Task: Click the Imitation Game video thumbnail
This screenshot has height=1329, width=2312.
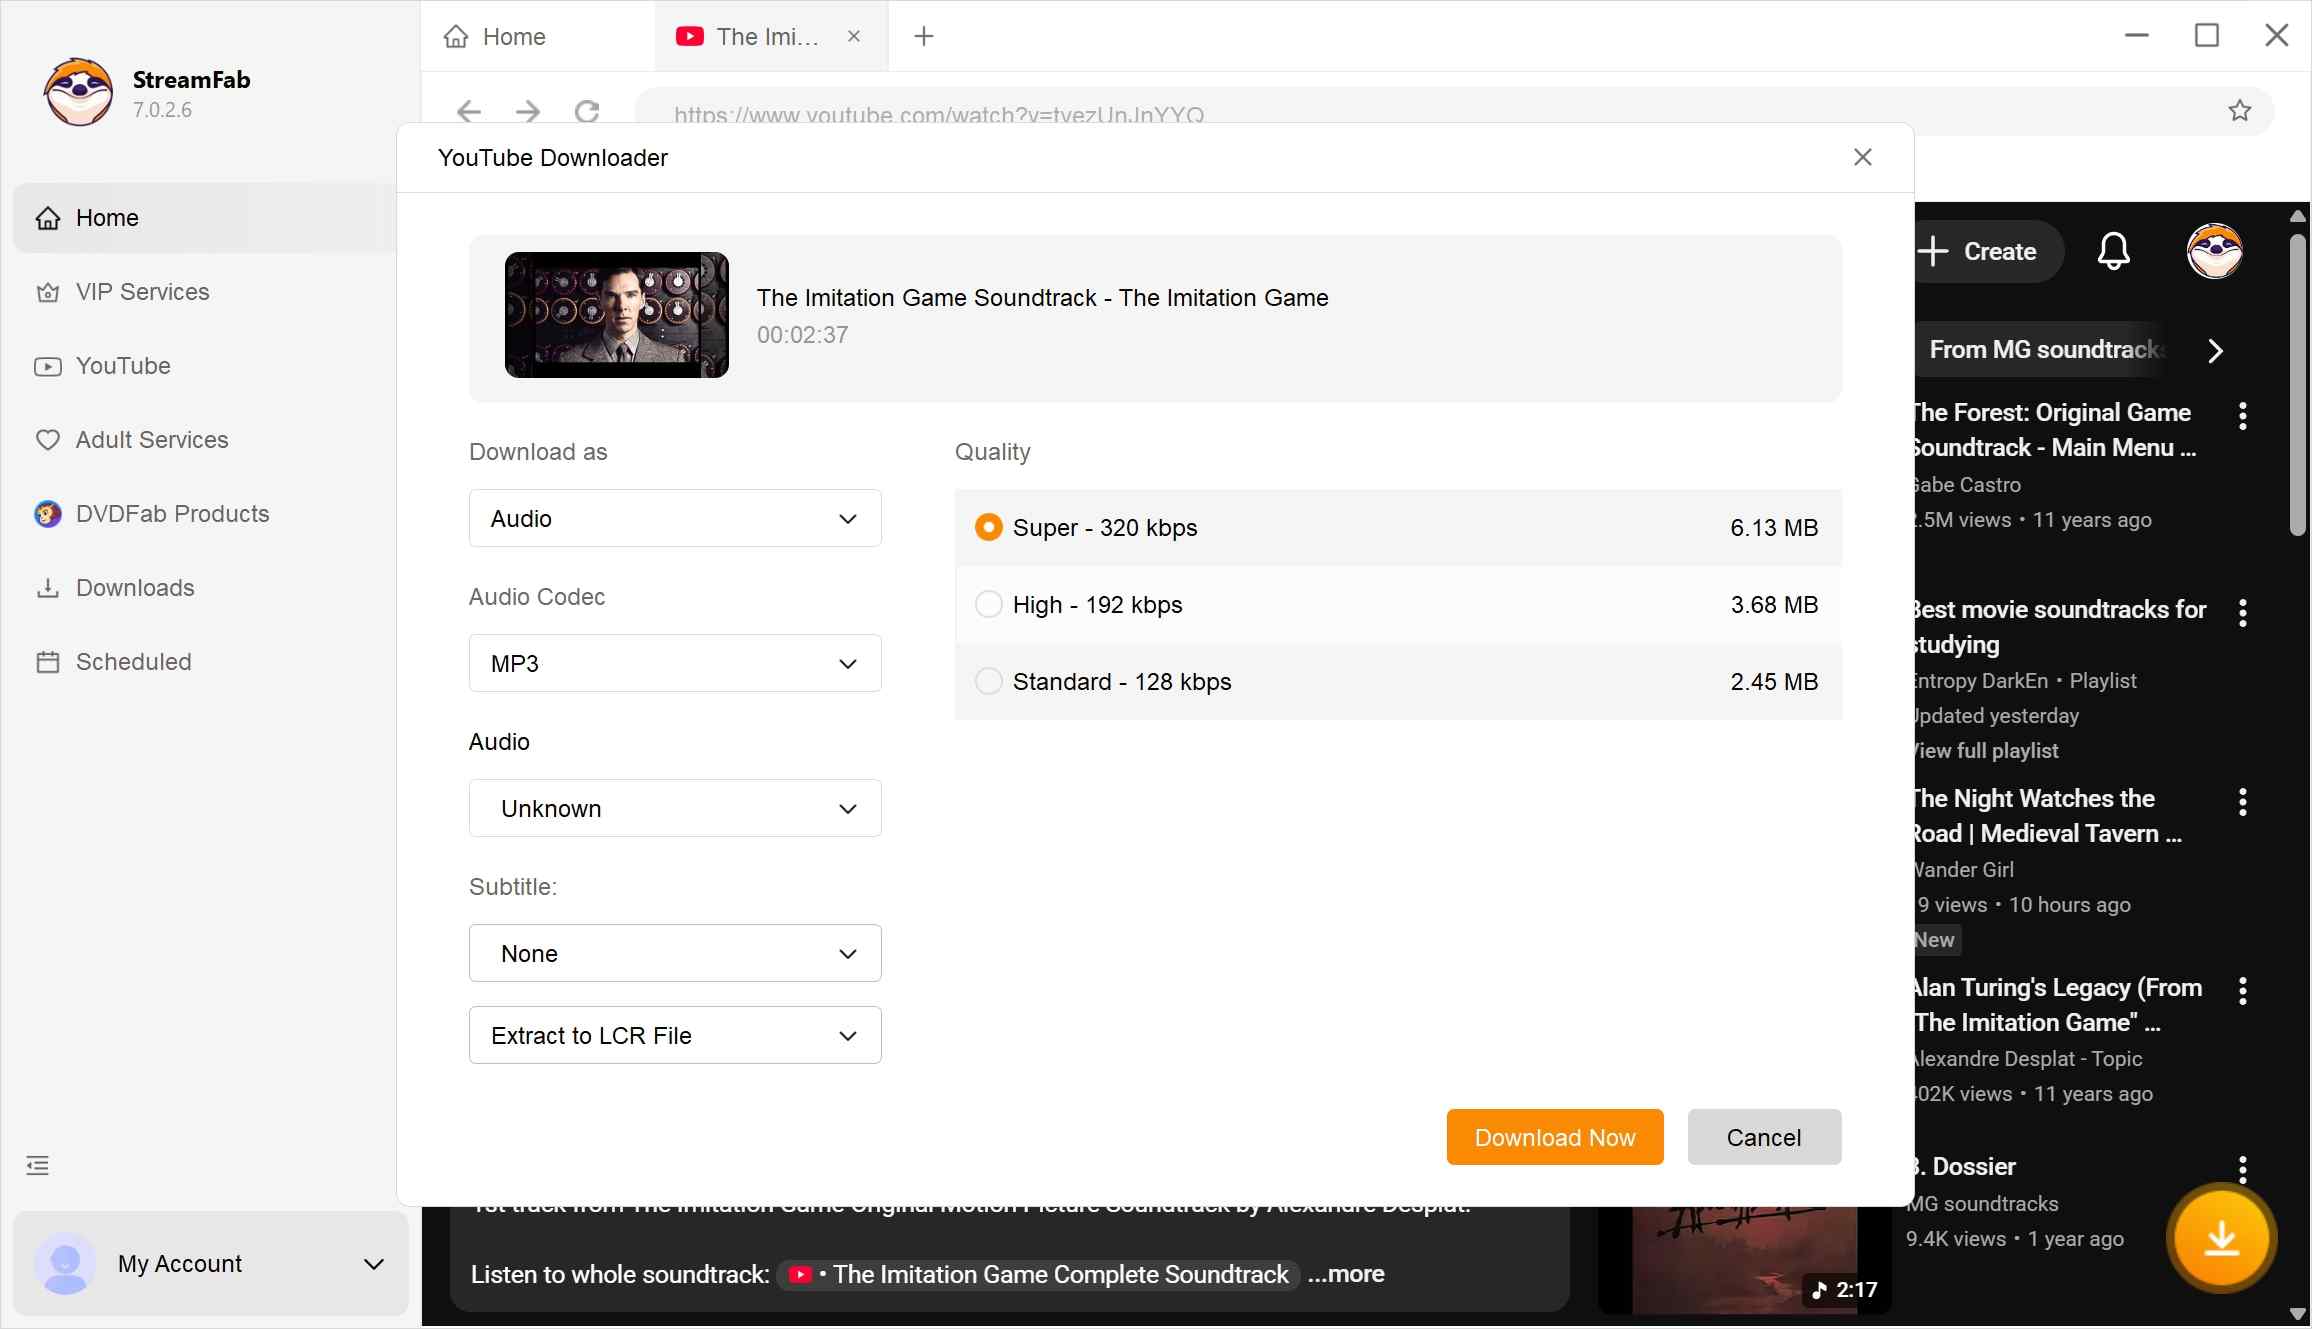Action: 617,315
